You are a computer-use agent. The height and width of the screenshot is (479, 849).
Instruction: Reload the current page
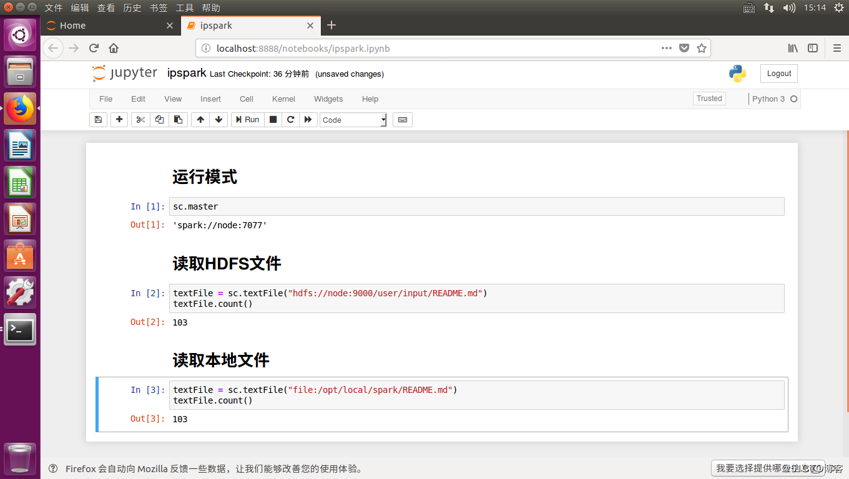point(94,48)
